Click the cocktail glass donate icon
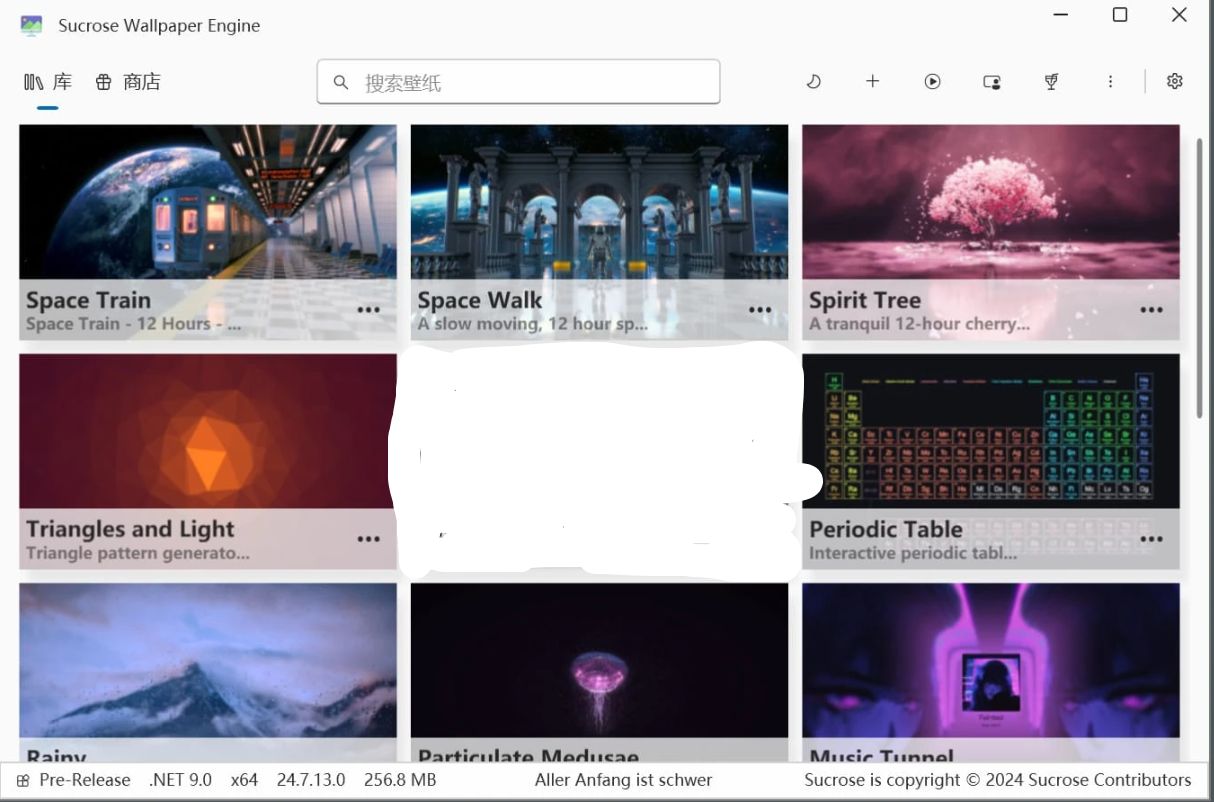The width and height of the screenshot is (1214, 802). pyautogui.click(x=1051, y=81)
